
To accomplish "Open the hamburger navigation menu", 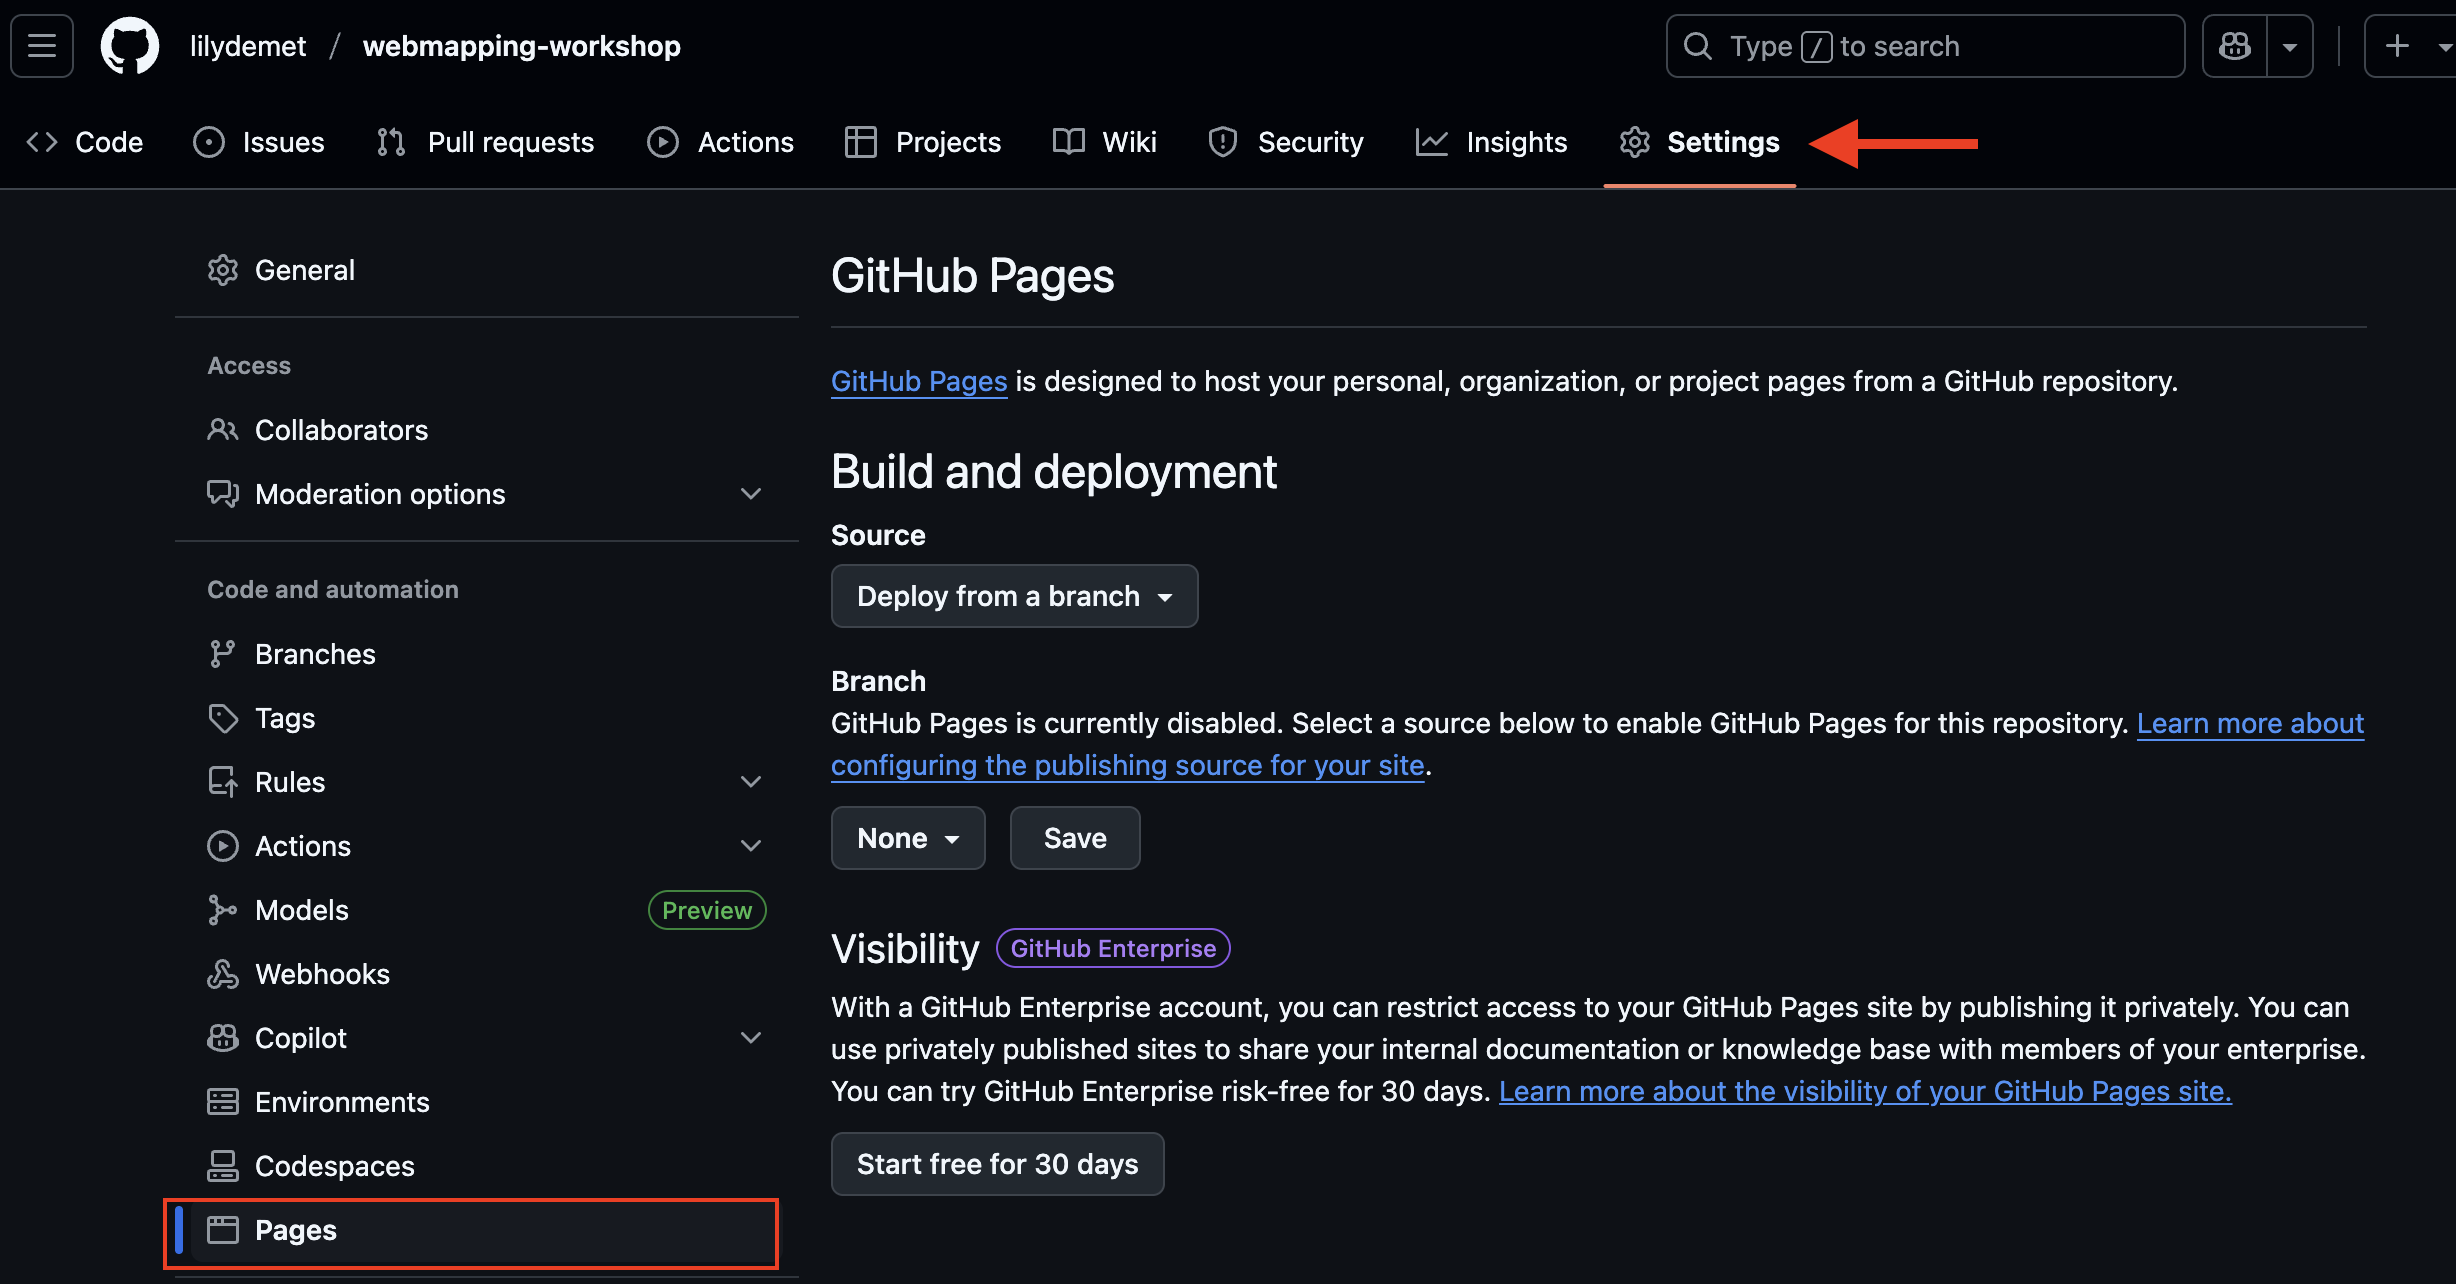I will [x=42, y=46].
